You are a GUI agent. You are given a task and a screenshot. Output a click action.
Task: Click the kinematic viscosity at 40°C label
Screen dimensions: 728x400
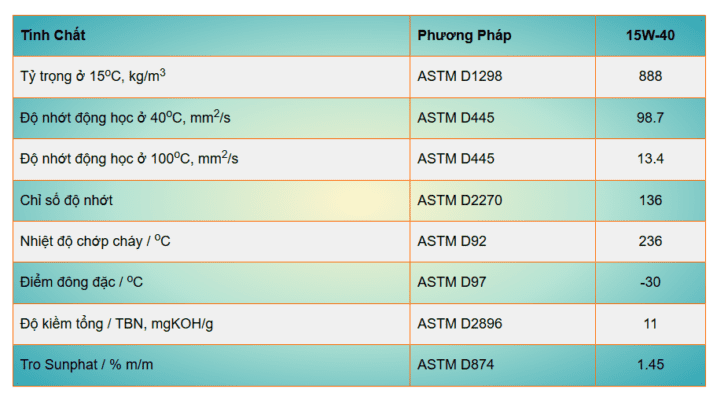coord(126,117)
